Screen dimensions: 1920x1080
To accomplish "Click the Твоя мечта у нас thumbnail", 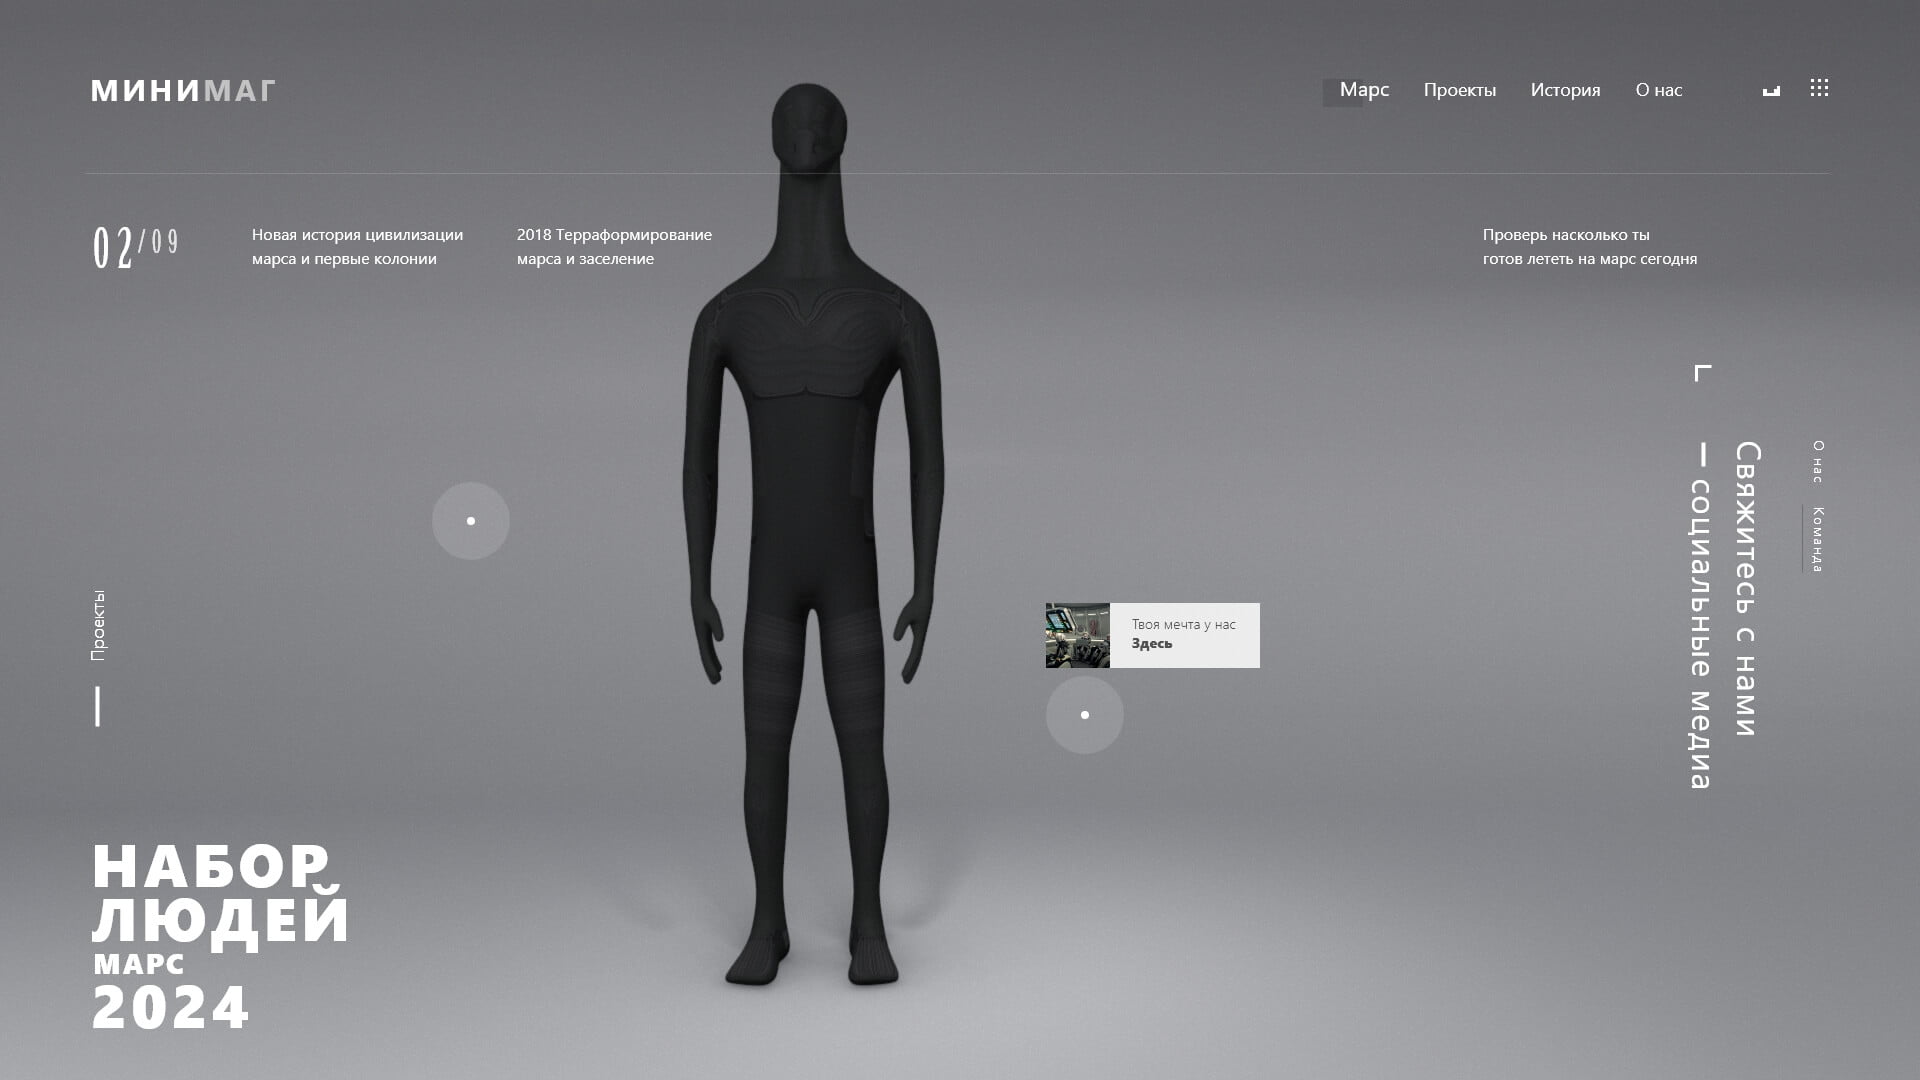I will point(1077,635).
